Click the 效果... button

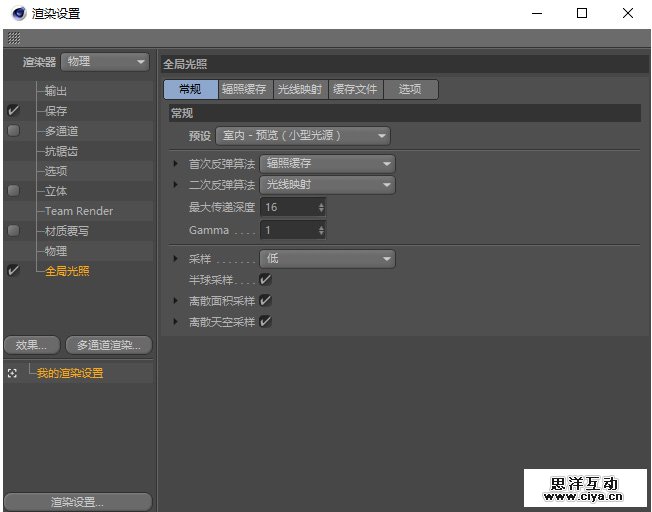coord(32,345)
